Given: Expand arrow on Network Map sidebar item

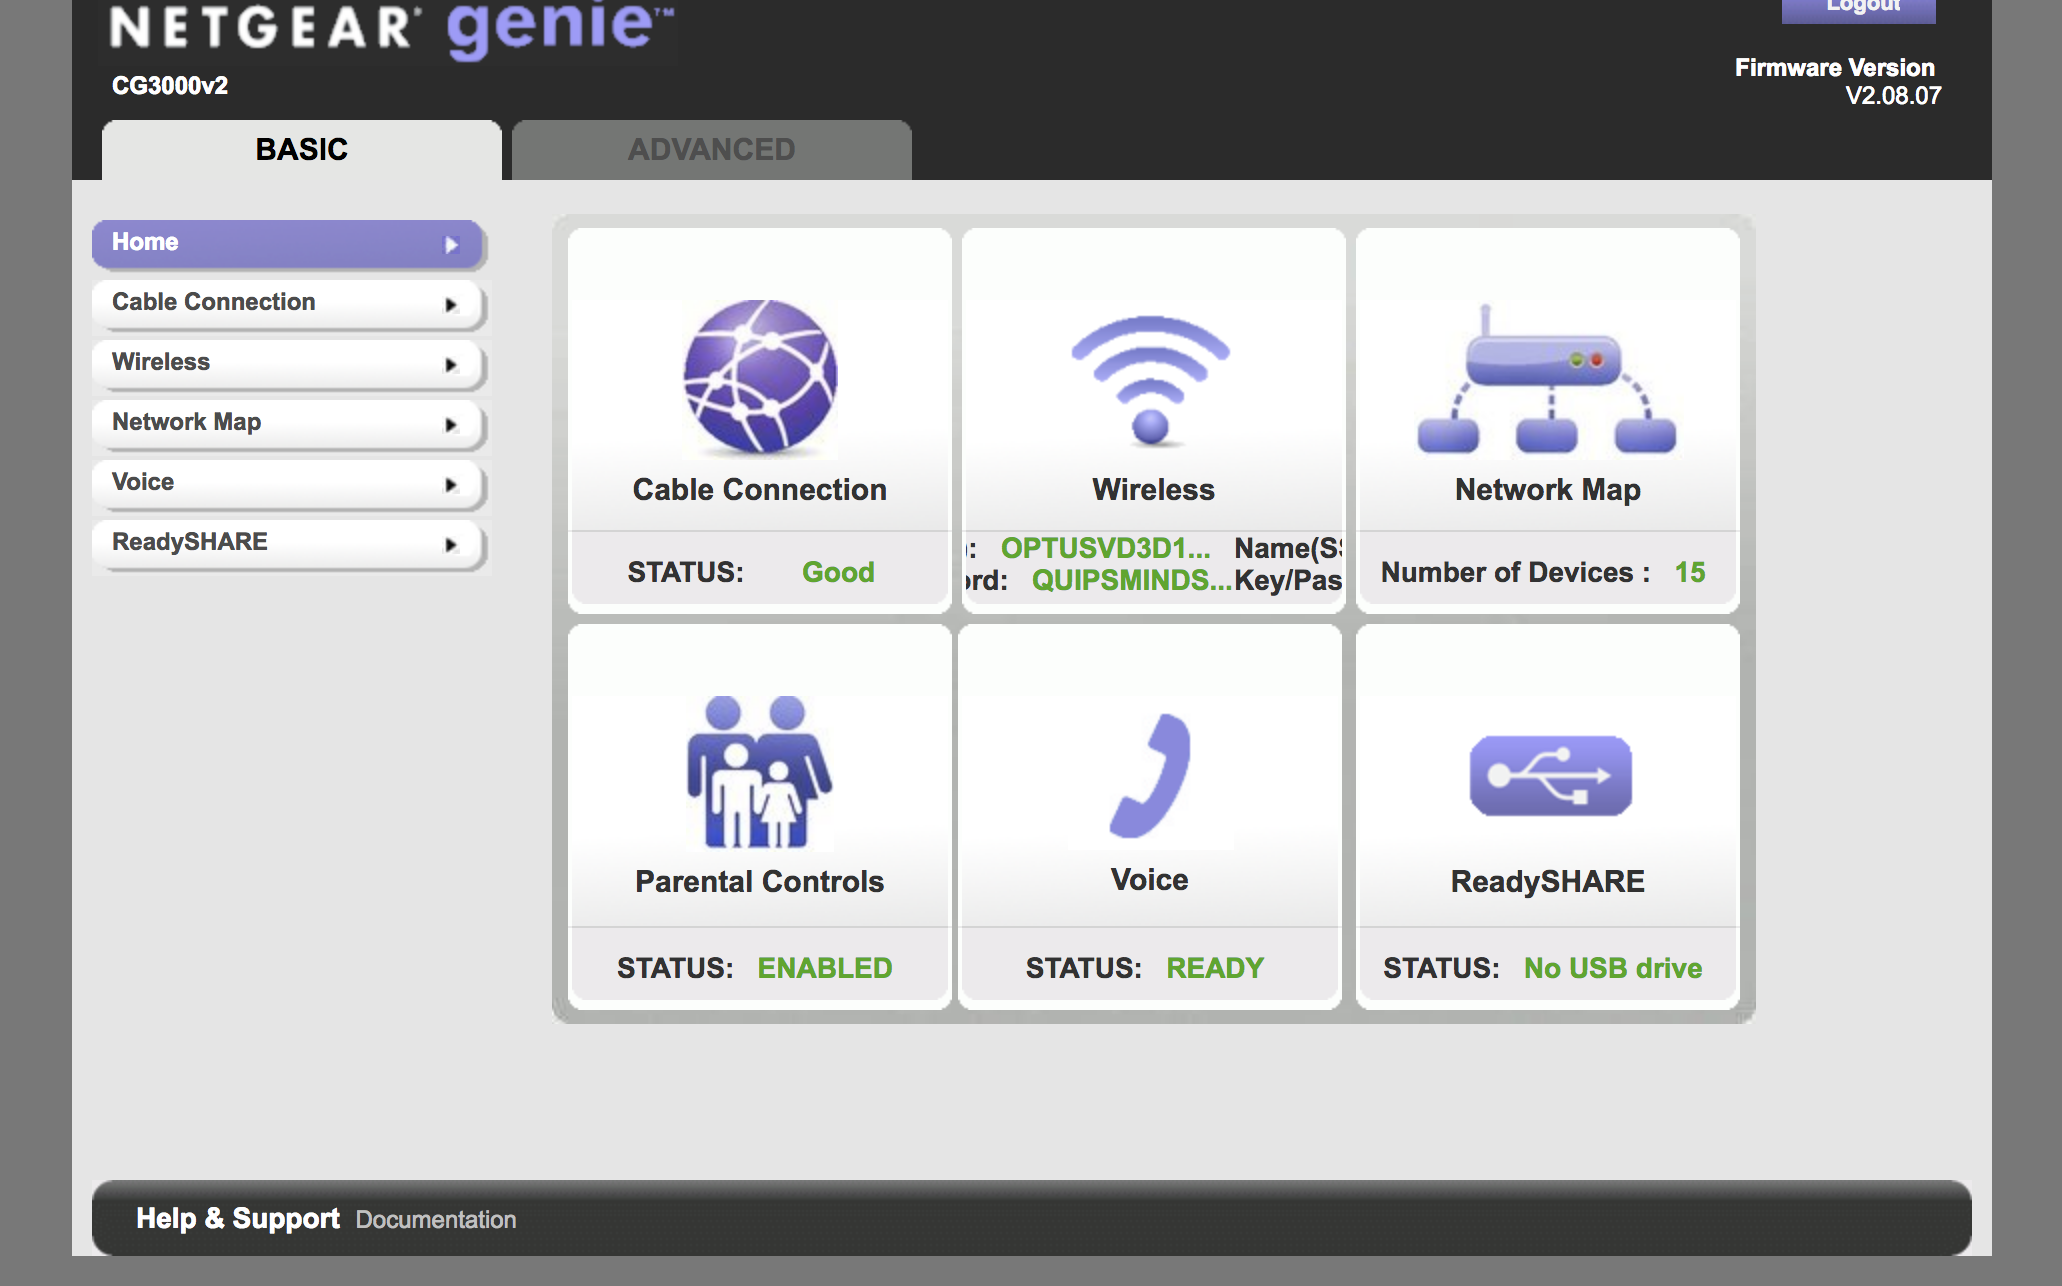Looking at the screenshot, I should coord(451,425).
